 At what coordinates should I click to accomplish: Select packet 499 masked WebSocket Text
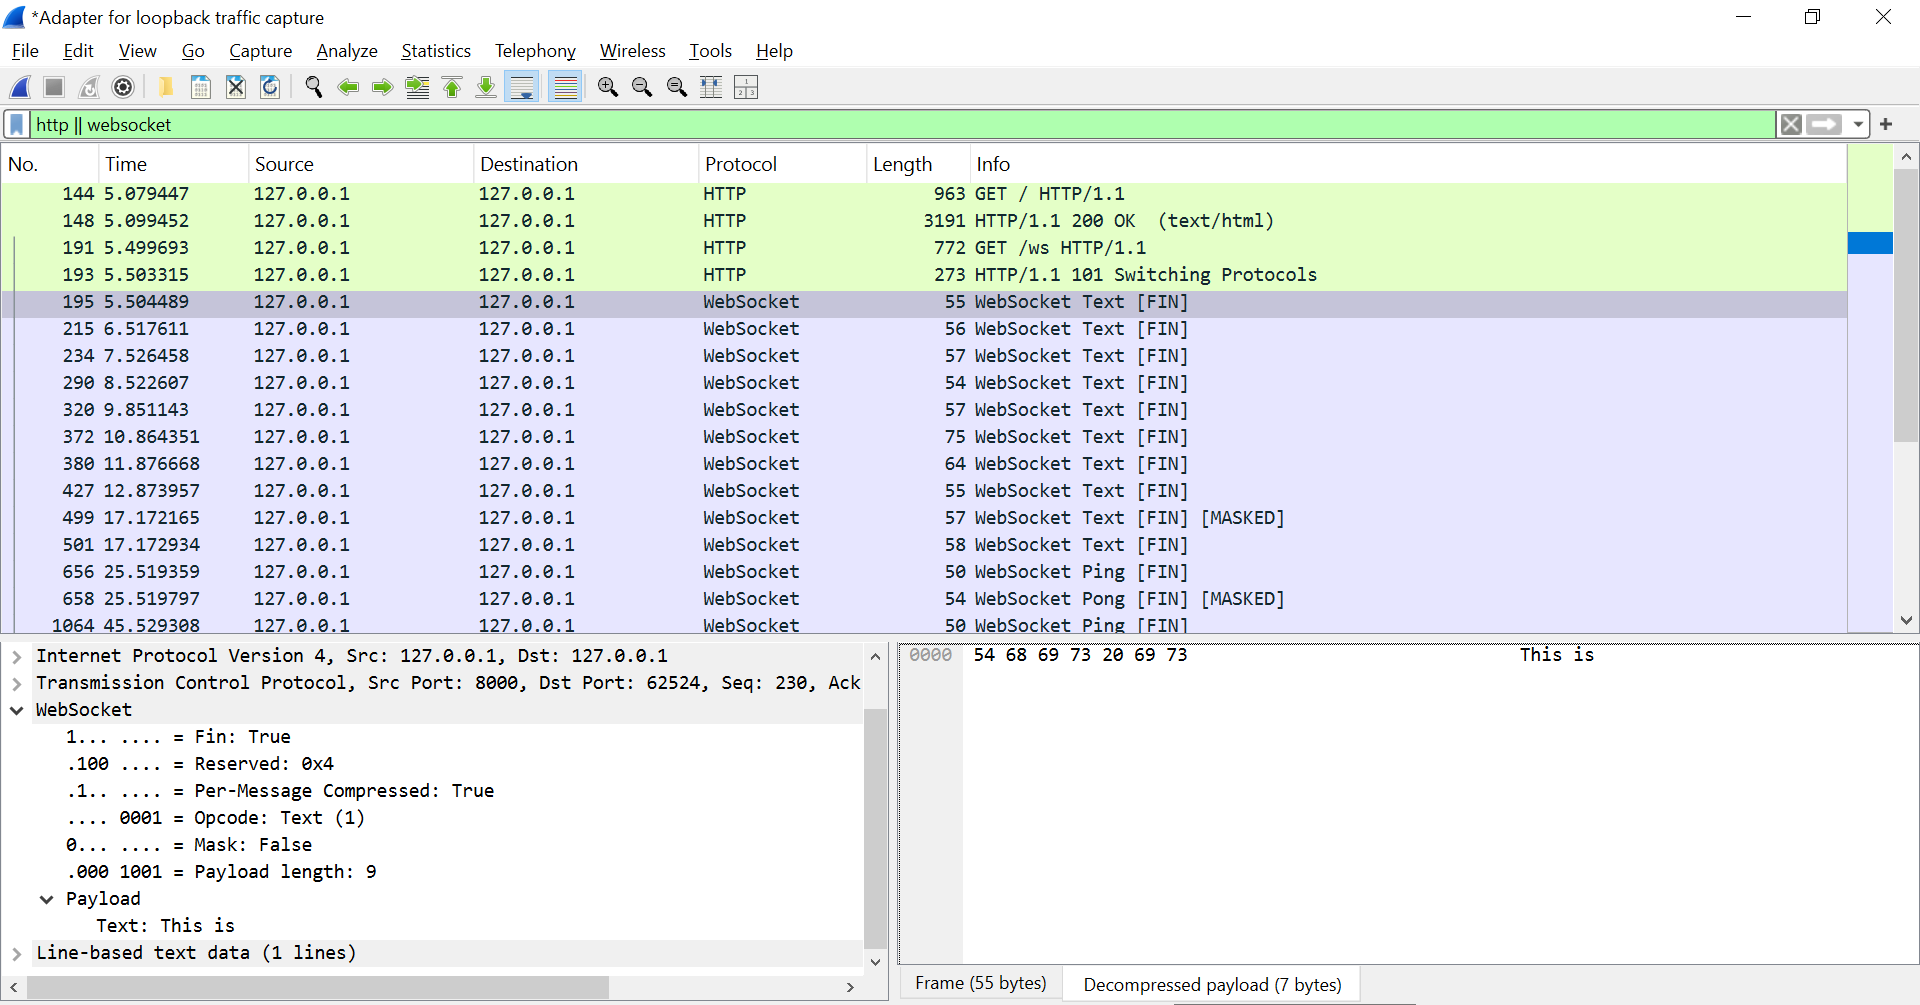tap(924, 518)
